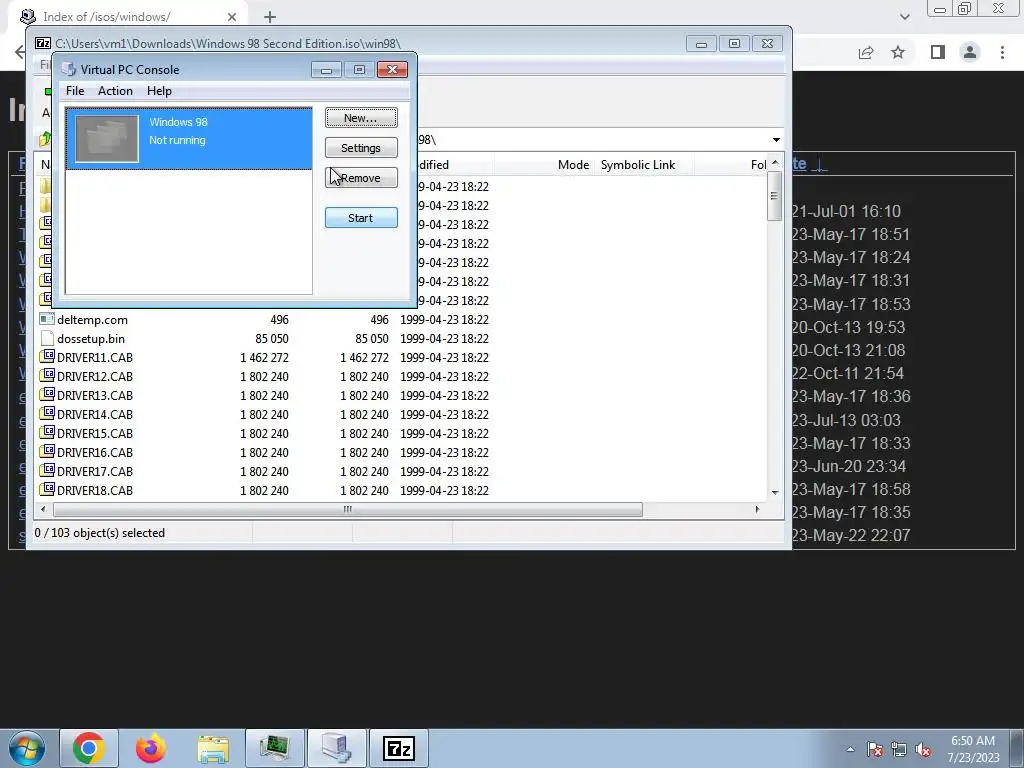Click the Windows 98 VM thumbnail
This screenshot has height=768, width=1024.
pyautogui.click(x=106, y=138)
